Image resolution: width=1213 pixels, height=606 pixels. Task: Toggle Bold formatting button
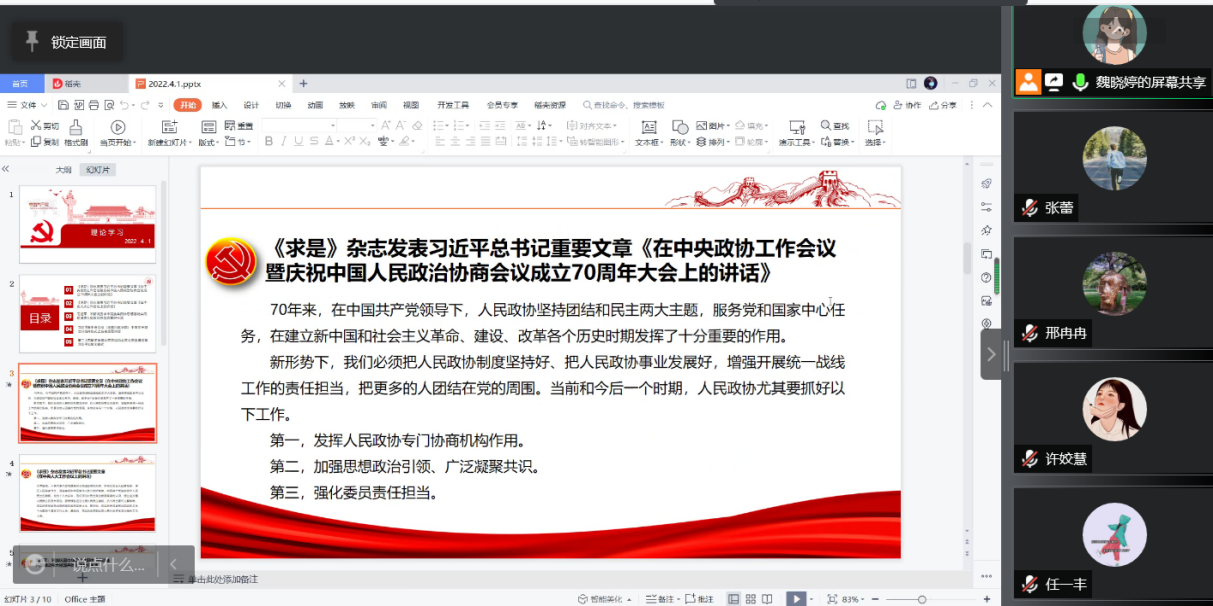click(268, 142)
